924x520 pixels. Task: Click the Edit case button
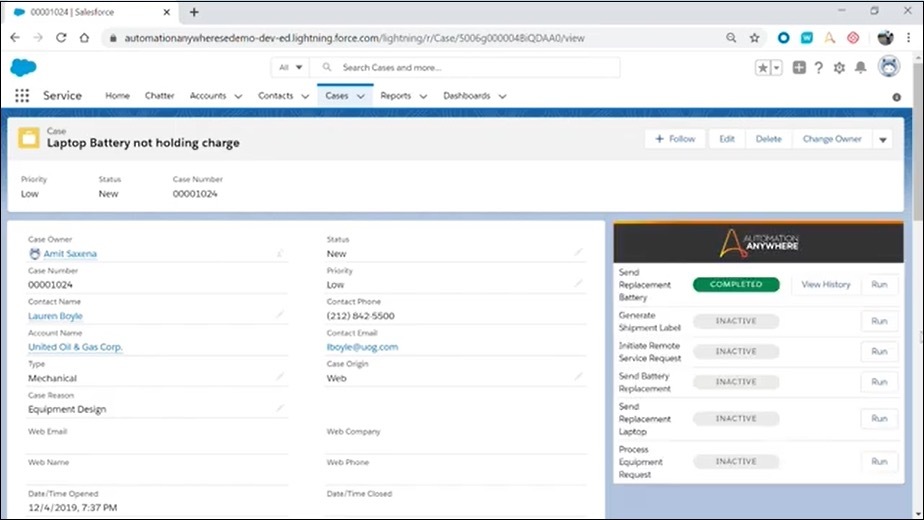[x=727, y=139]
